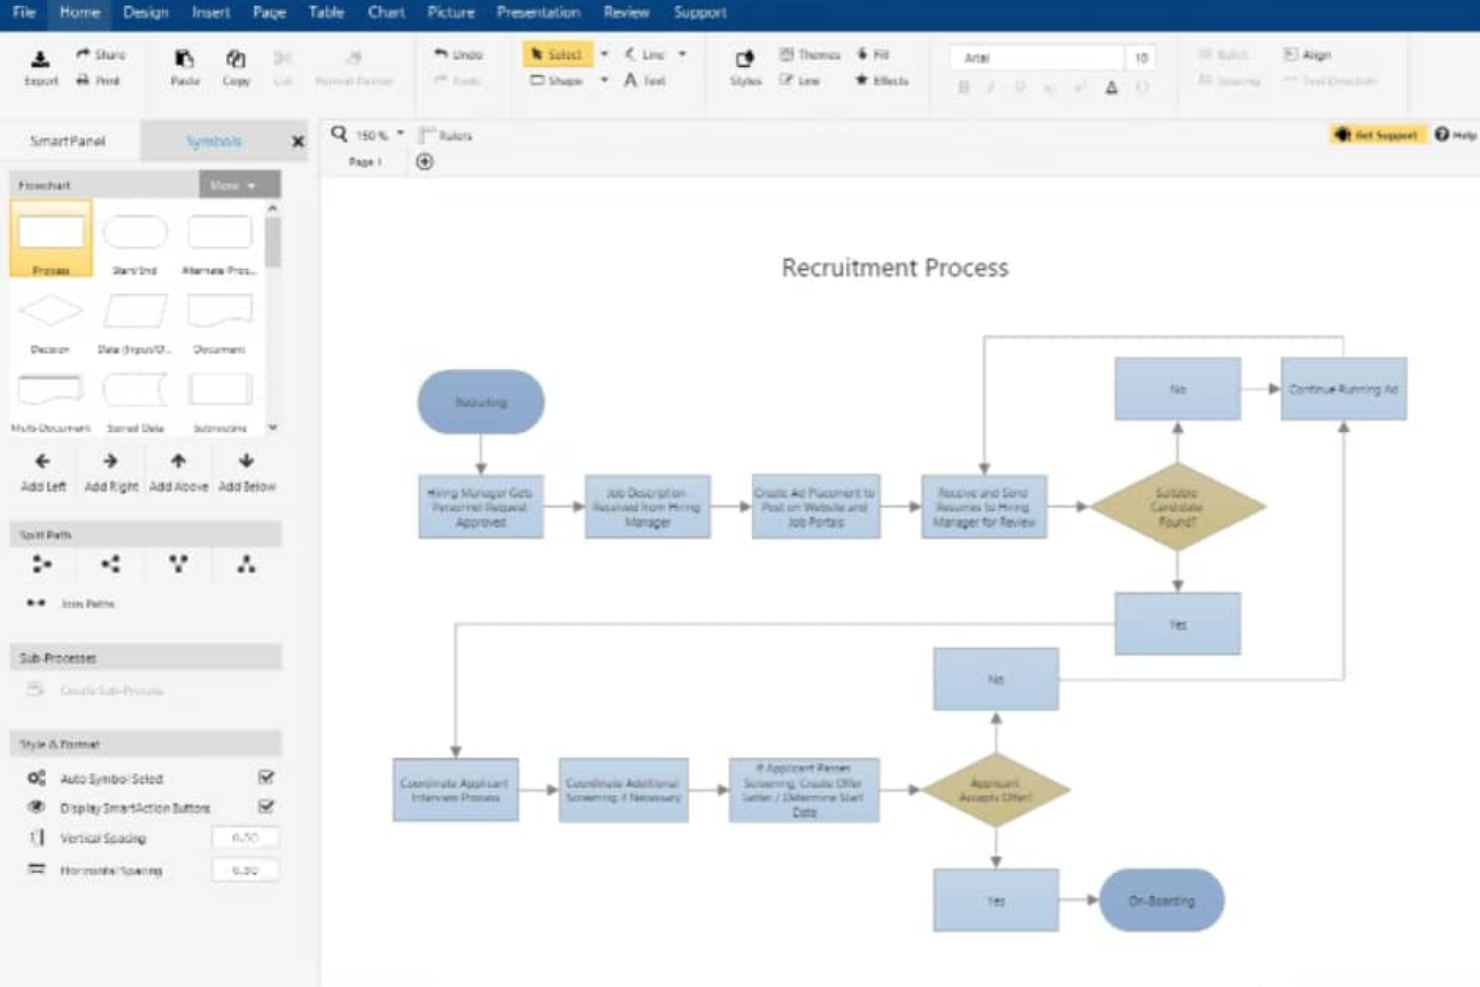The height and width of the screenshot is (987, 1480).
Task: Select the Continue Running Ad box
Action: pos(1343,389)
